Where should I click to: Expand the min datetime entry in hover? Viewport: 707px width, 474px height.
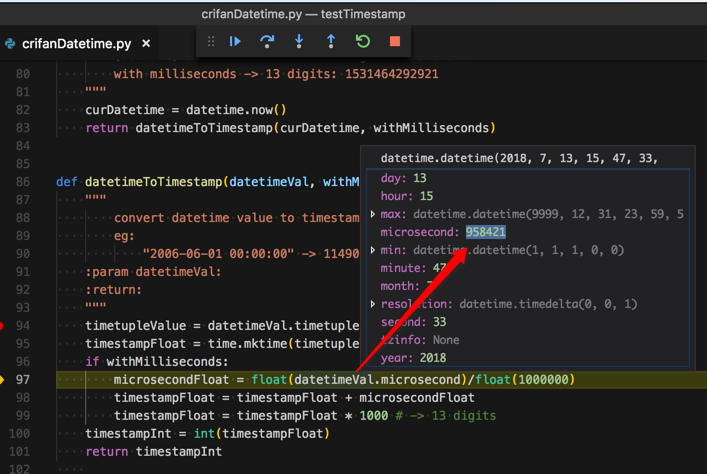point(373,250)
